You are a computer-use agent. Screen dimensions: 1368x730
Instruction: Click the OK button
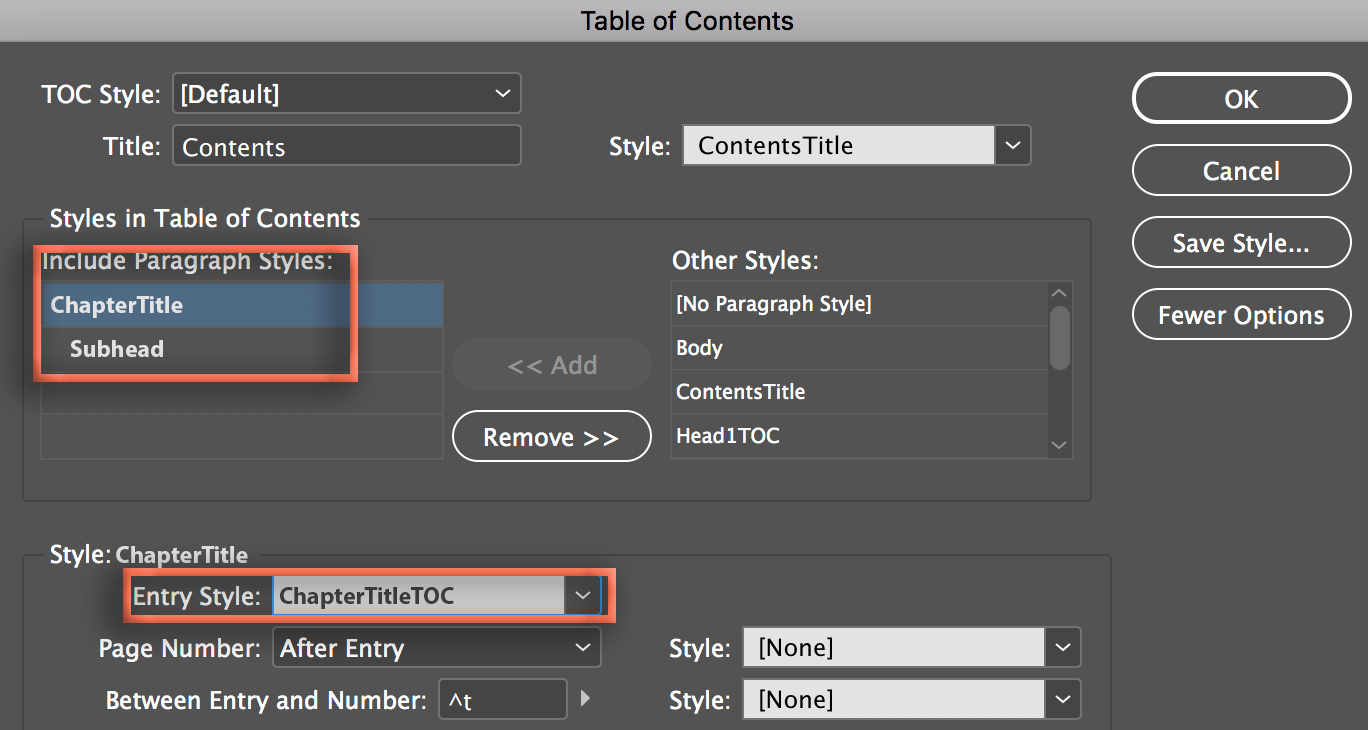tap(1241, 99)
